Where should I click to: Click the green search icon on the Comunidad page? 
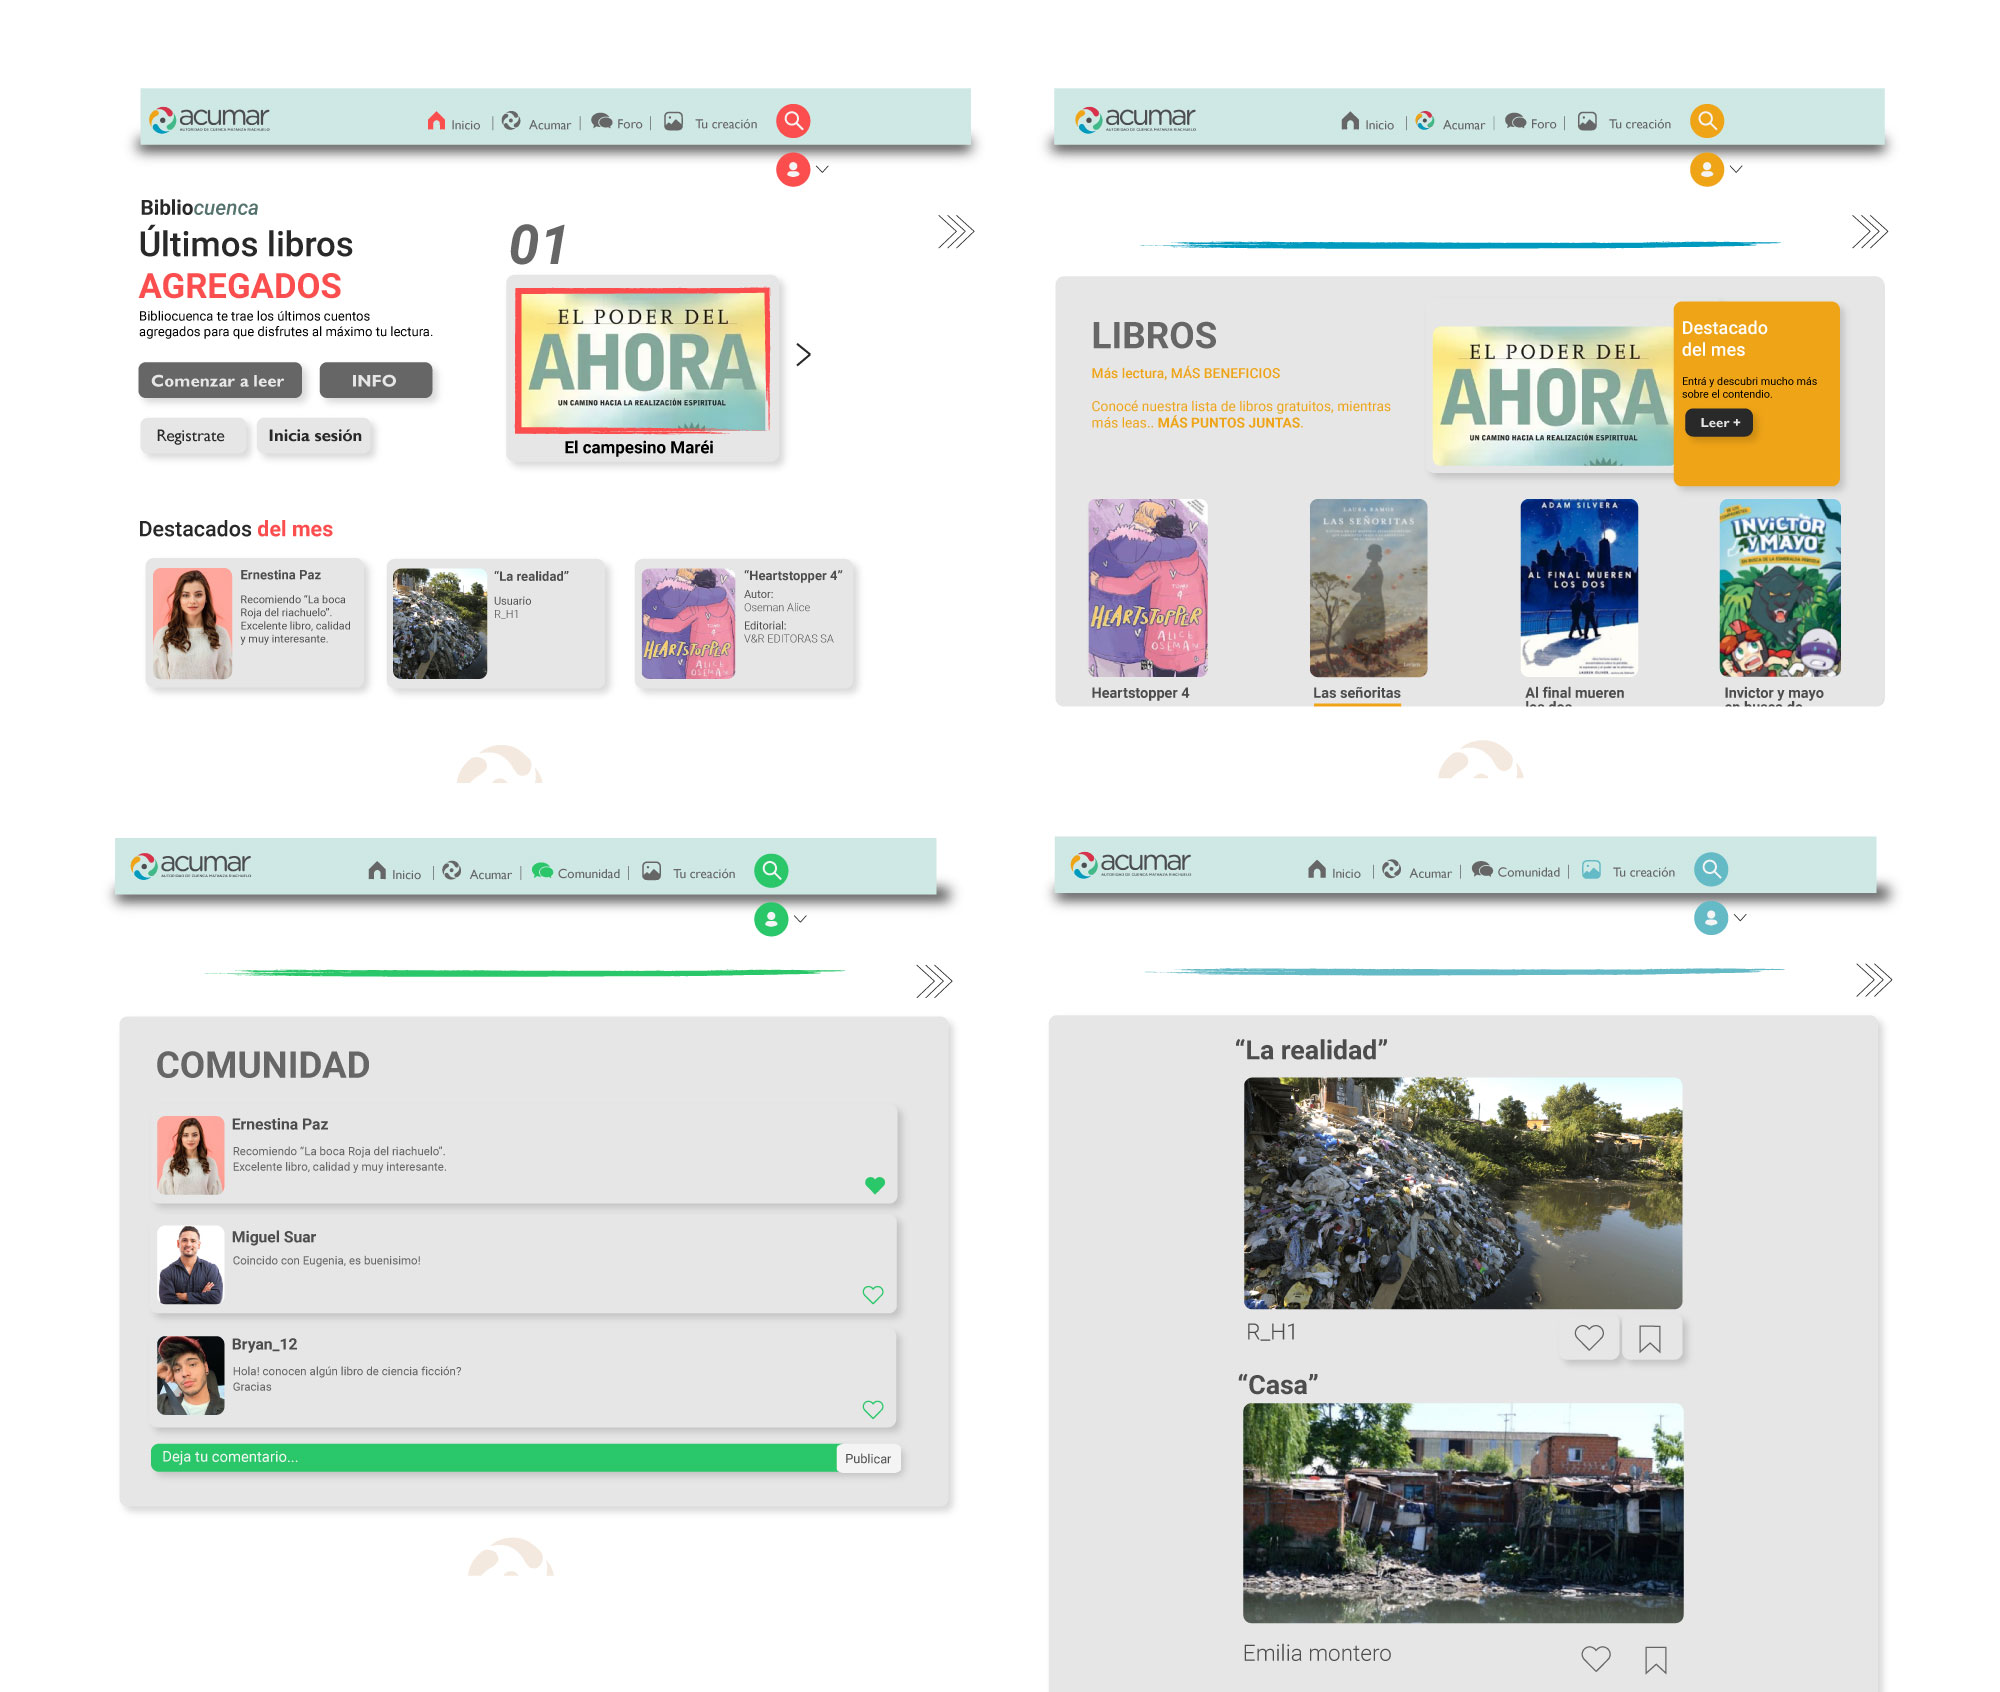pyautogui.click(x=771, y=871)
